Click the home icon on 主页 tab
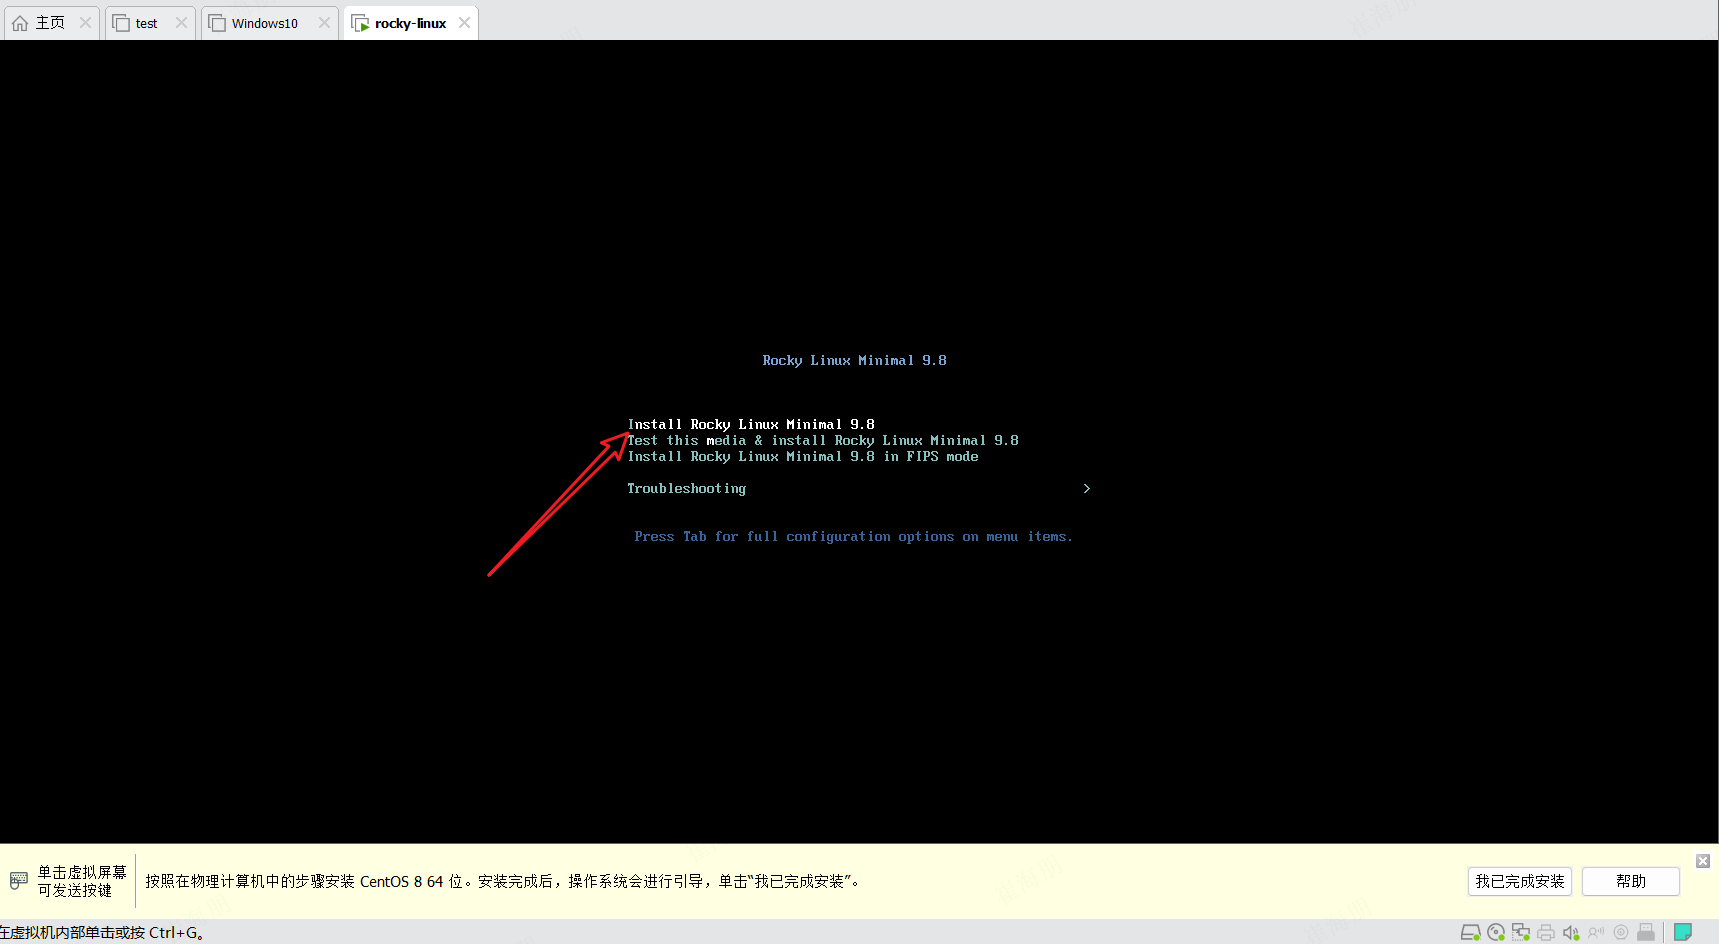The image size is (1719, 944). (x=20, y=23)
